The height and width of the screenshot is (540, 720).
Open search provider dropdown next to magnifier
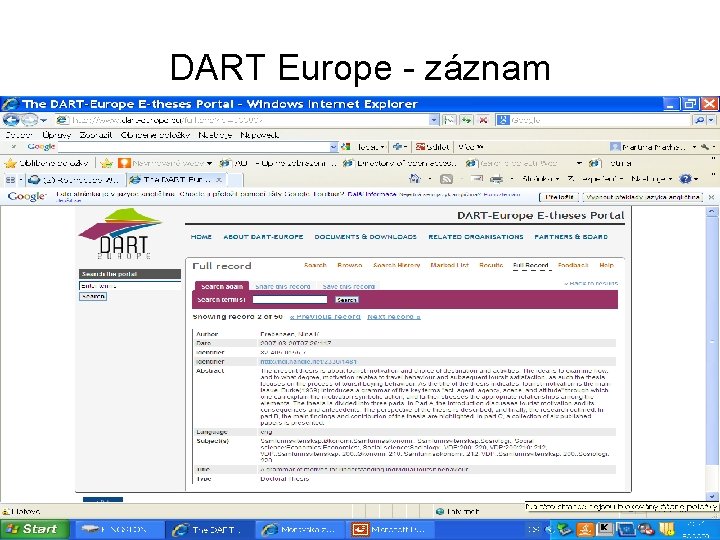pyautogui.click(x=711, y=120)
